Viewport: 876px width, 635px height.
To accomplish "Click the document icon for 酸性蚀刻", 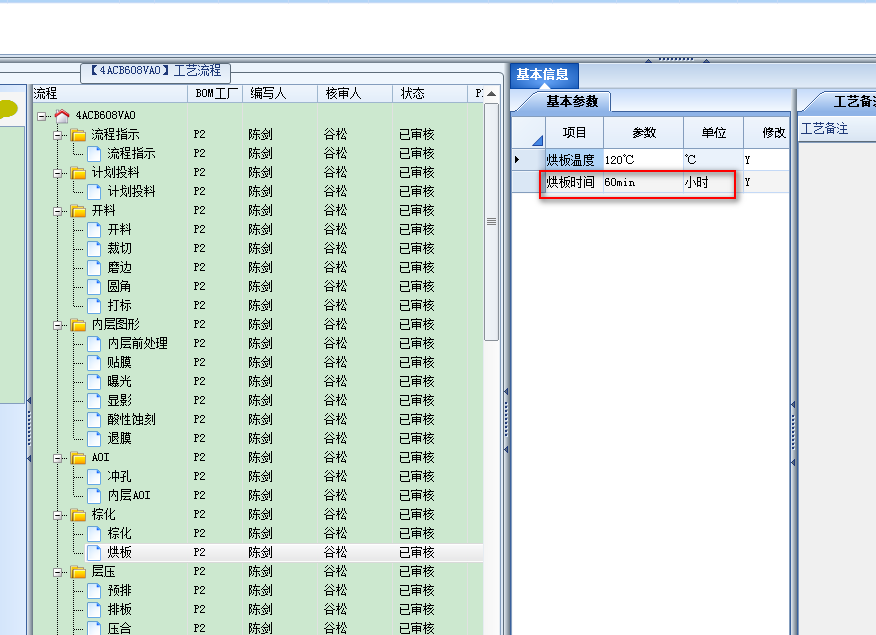I will point(94,419).
